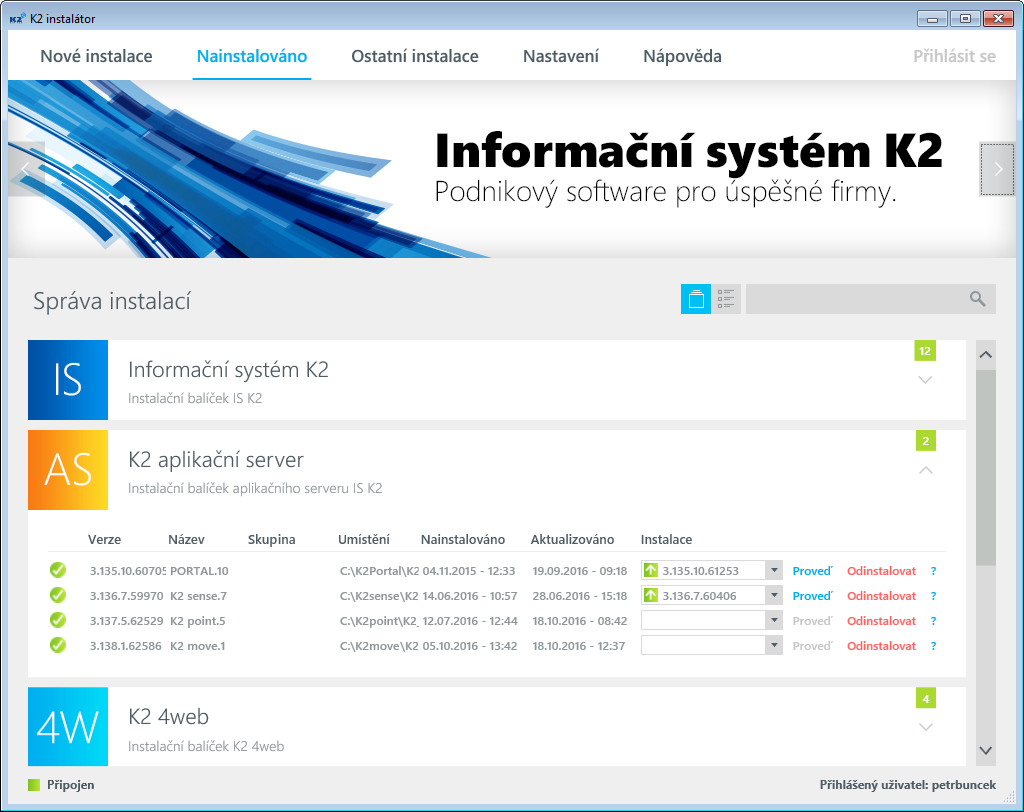Click the Umístění column header

click(364, 540)
